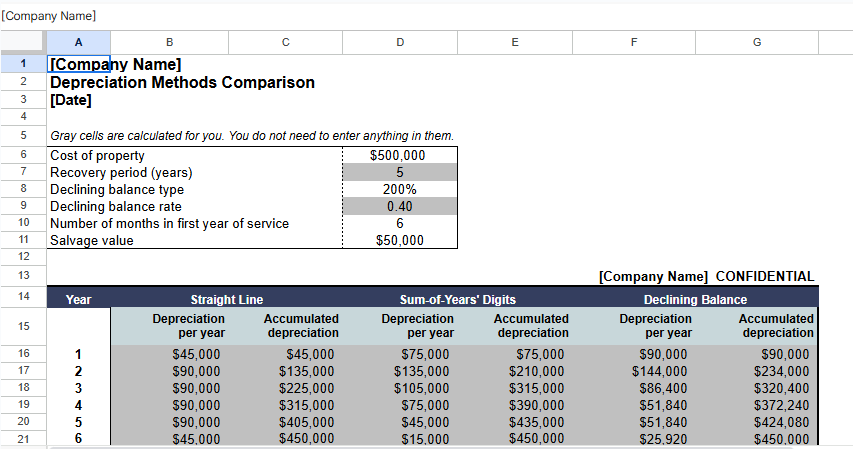The height and width of the screenshot is (449, 853).
Task: Select the [Date] placeholder cell
Action: coord(71,100)
